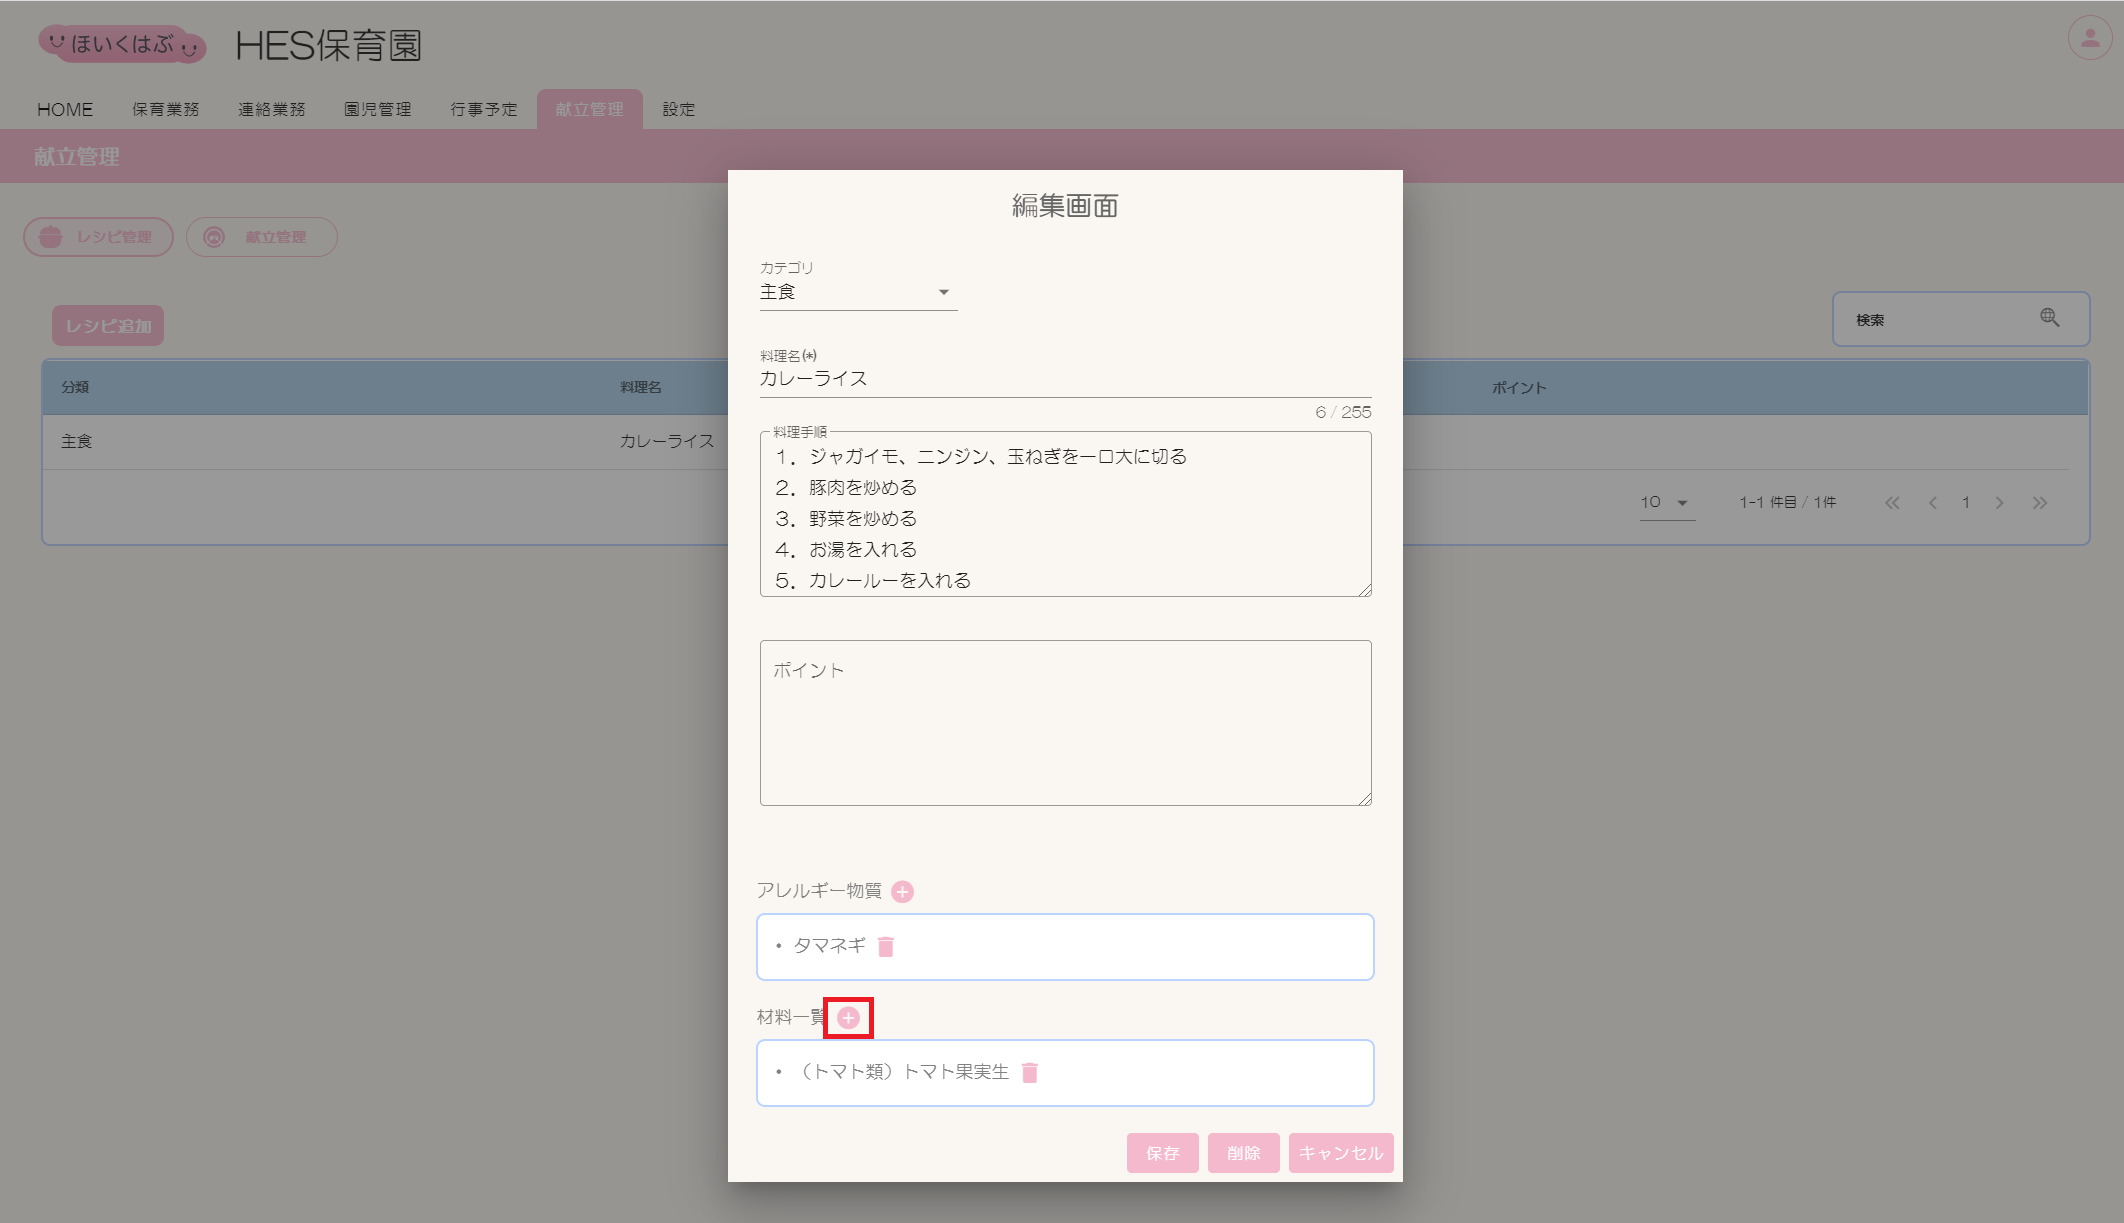Open the 園児管理 menu
Viewport: 2124px width, 1223px height.
click(378, 109)
